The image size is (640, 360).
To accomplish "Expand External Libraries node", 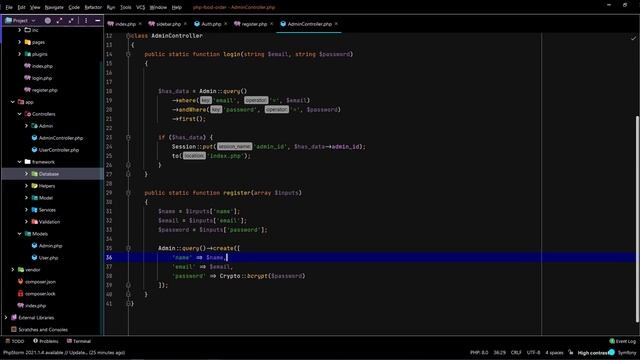I will click(6, 318).
